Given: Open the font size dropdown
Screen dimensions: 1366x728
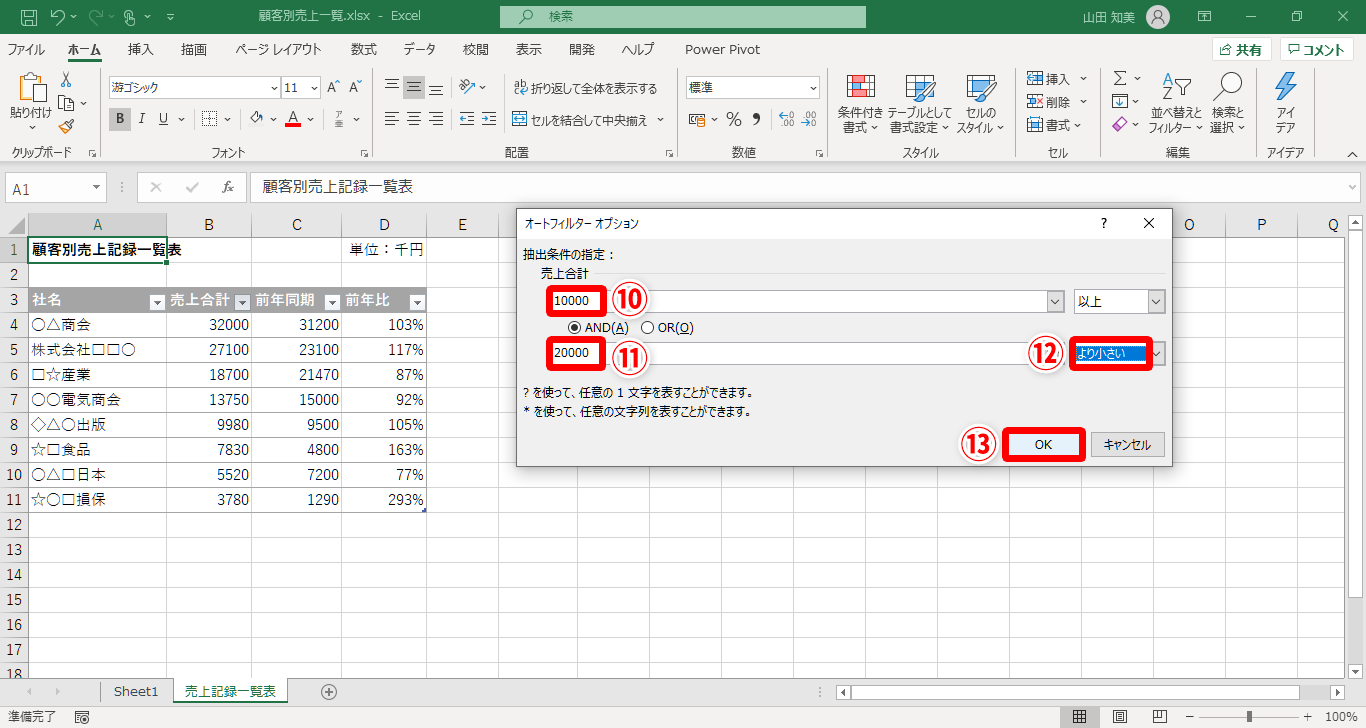Looking at the screenshot, I should pyautogui.click(x=314, y=88).
